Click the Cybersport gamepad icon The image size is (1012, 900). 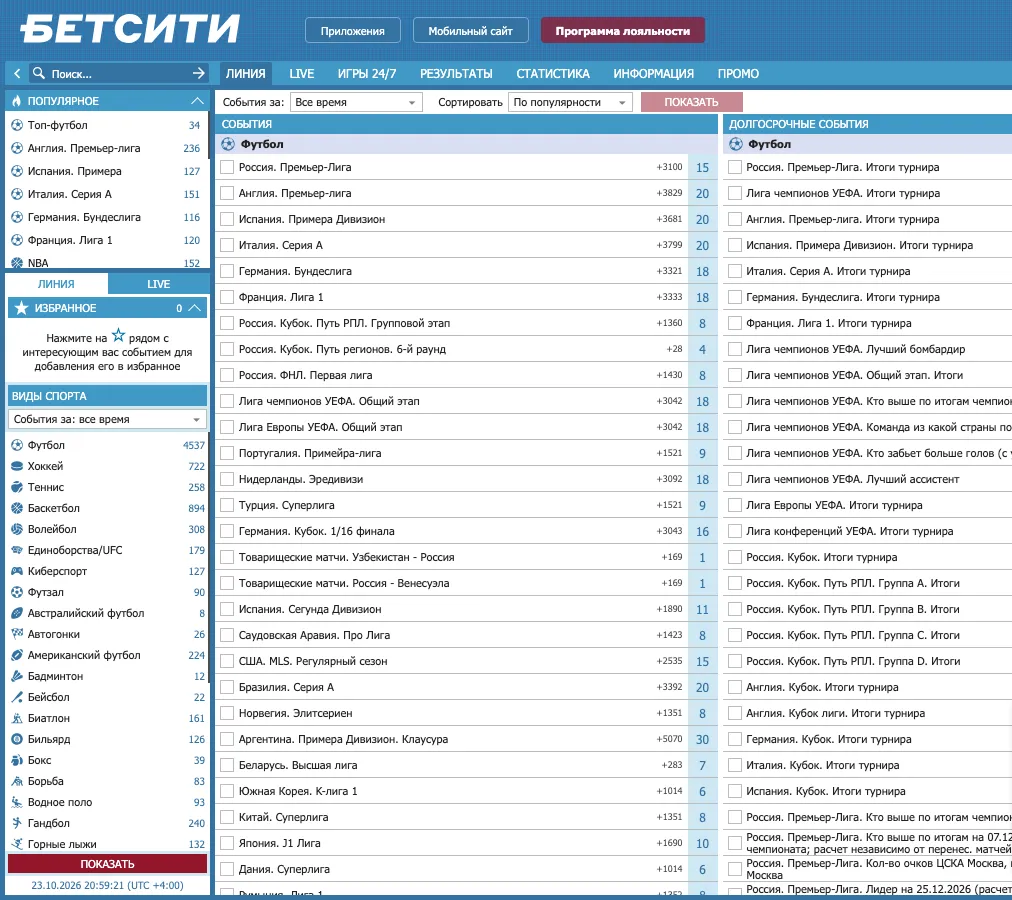(17, 571)
